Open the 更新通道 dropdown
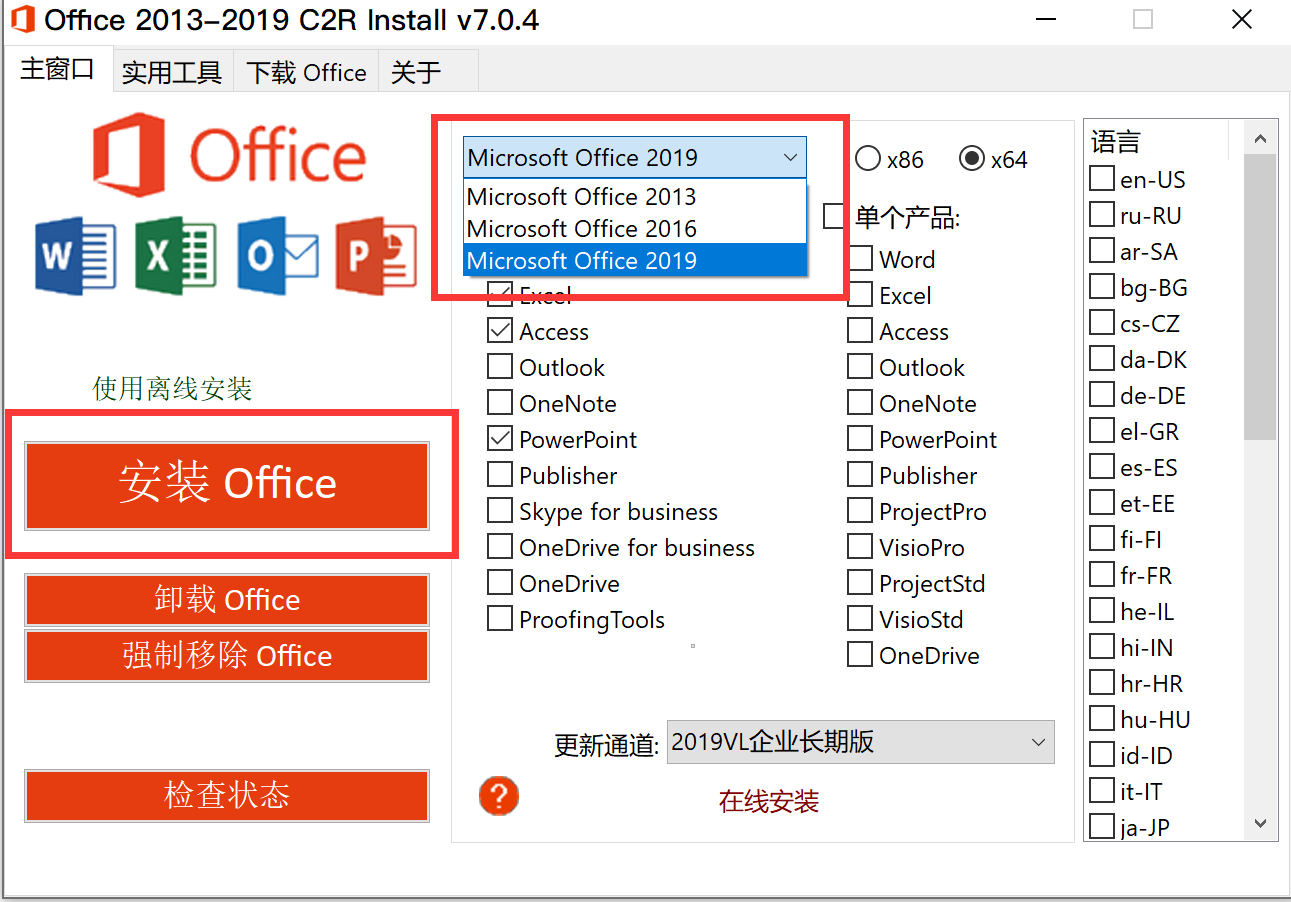The height and width of the screenshot is (902, 1291). click(x=860, y=742)
